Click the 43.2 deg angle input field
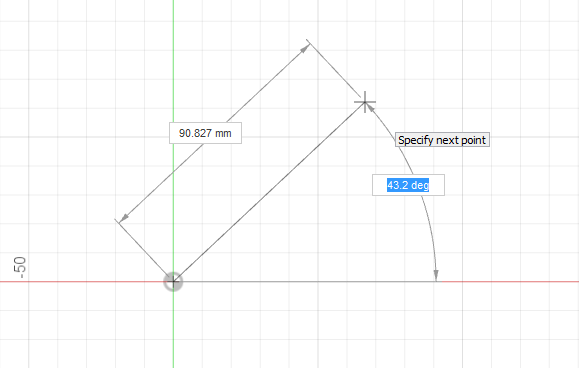 click(x=408, y=185)
